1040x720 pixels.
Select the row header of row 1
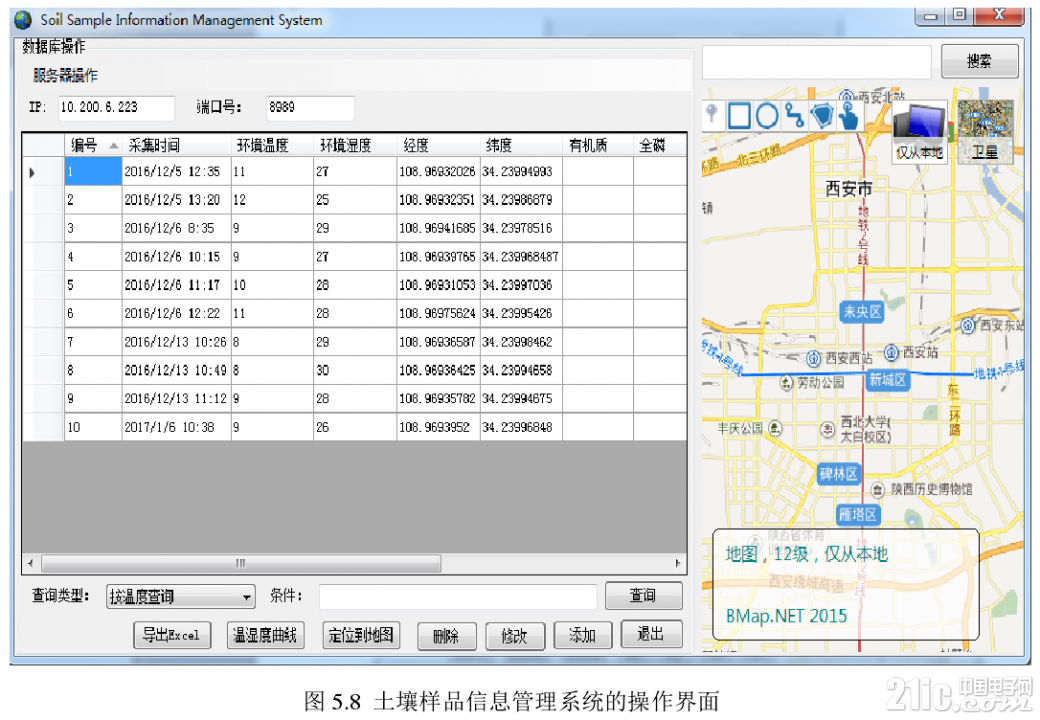(x=43, y=172)
